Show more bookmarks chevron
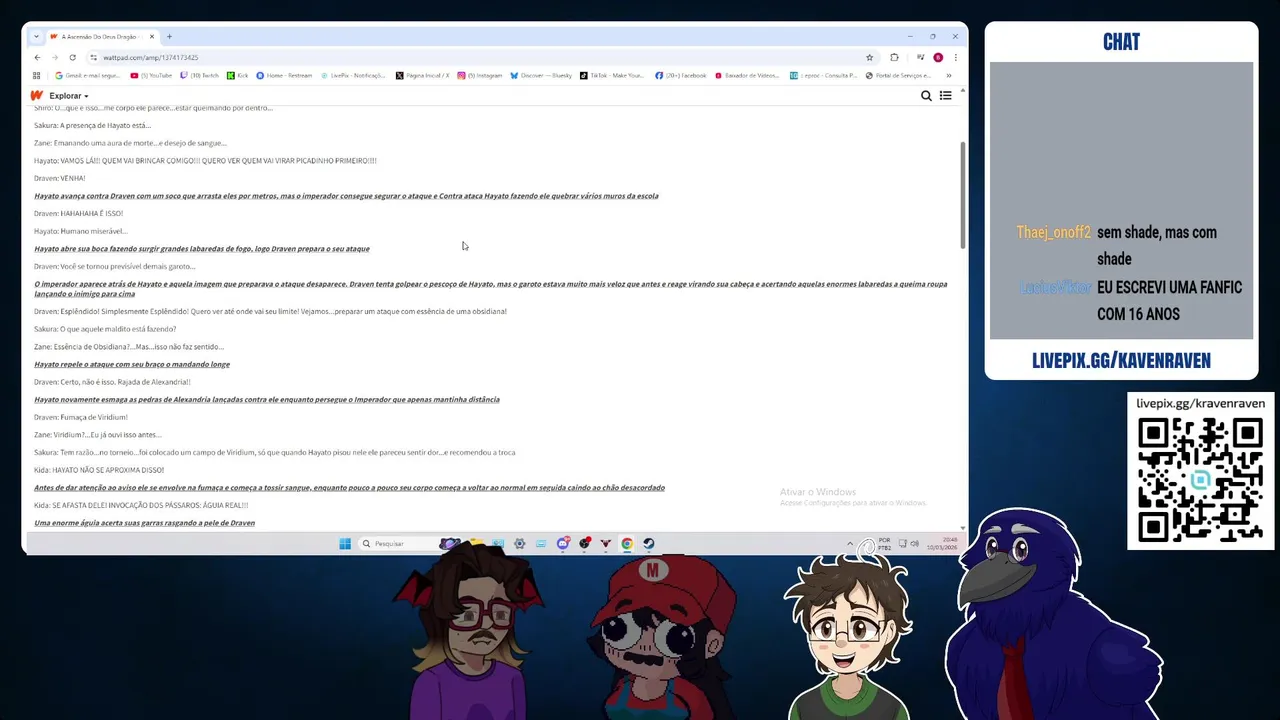 948,75
